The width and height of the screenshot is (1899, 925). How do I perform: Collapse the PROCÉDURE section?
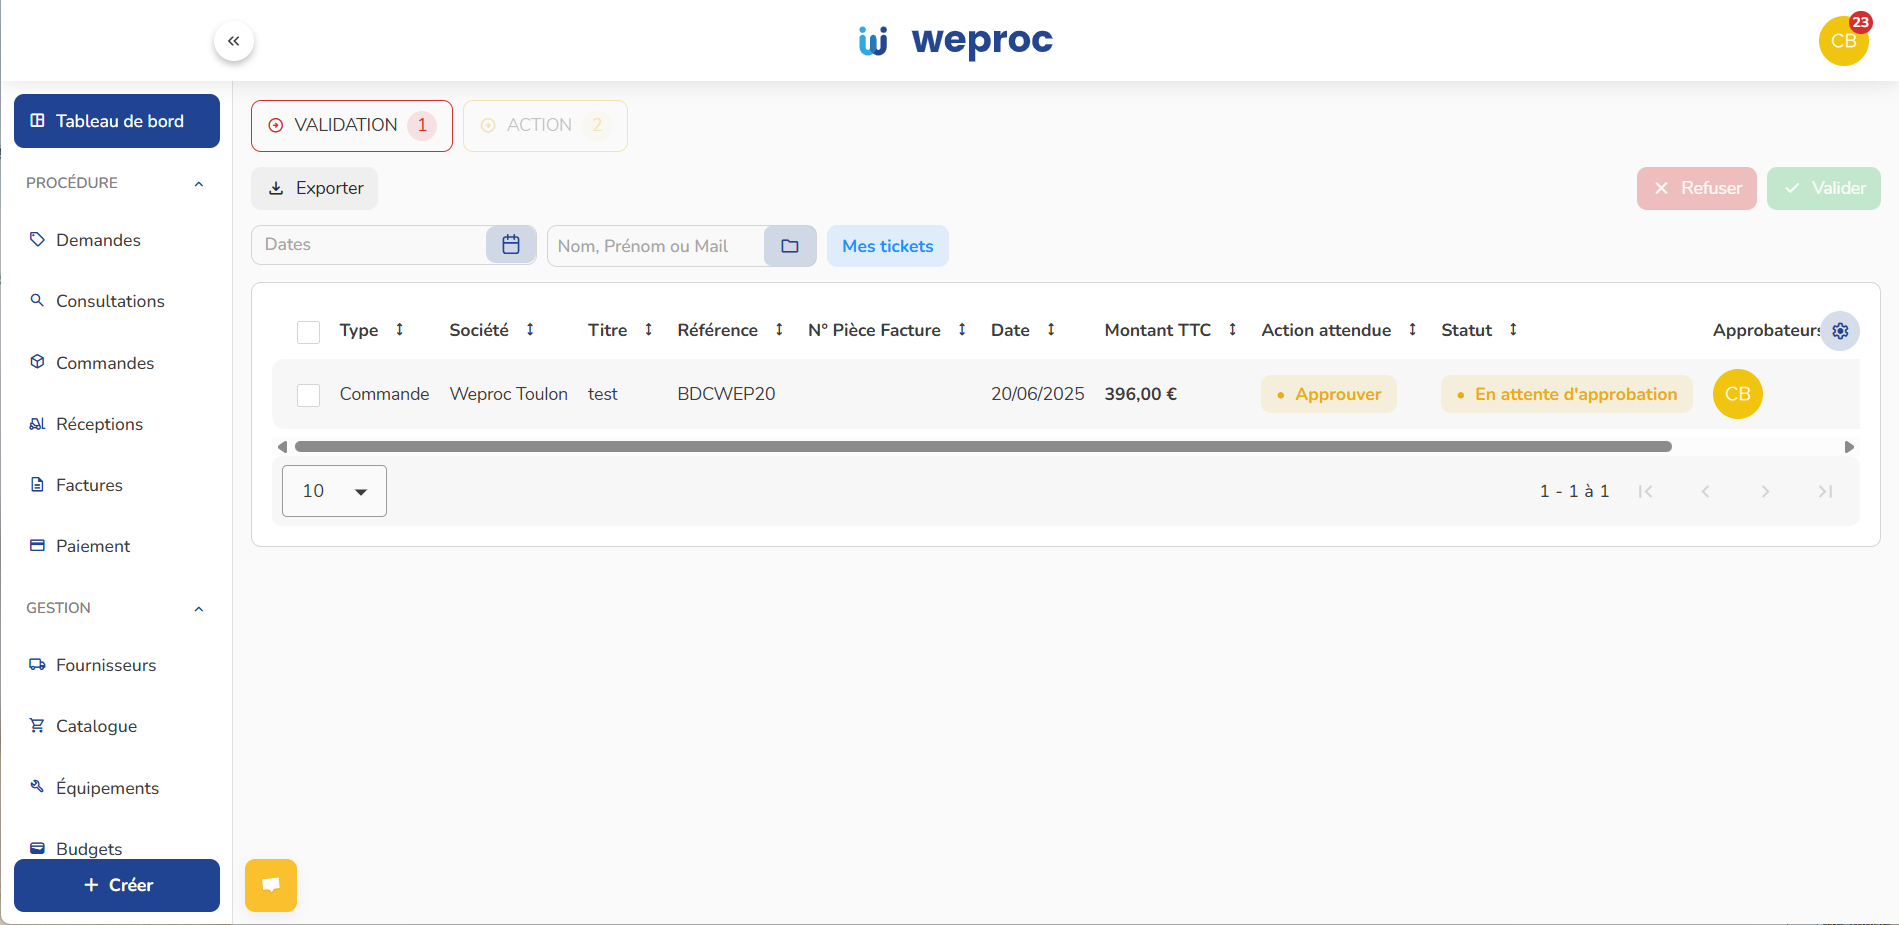coord(198,183)
